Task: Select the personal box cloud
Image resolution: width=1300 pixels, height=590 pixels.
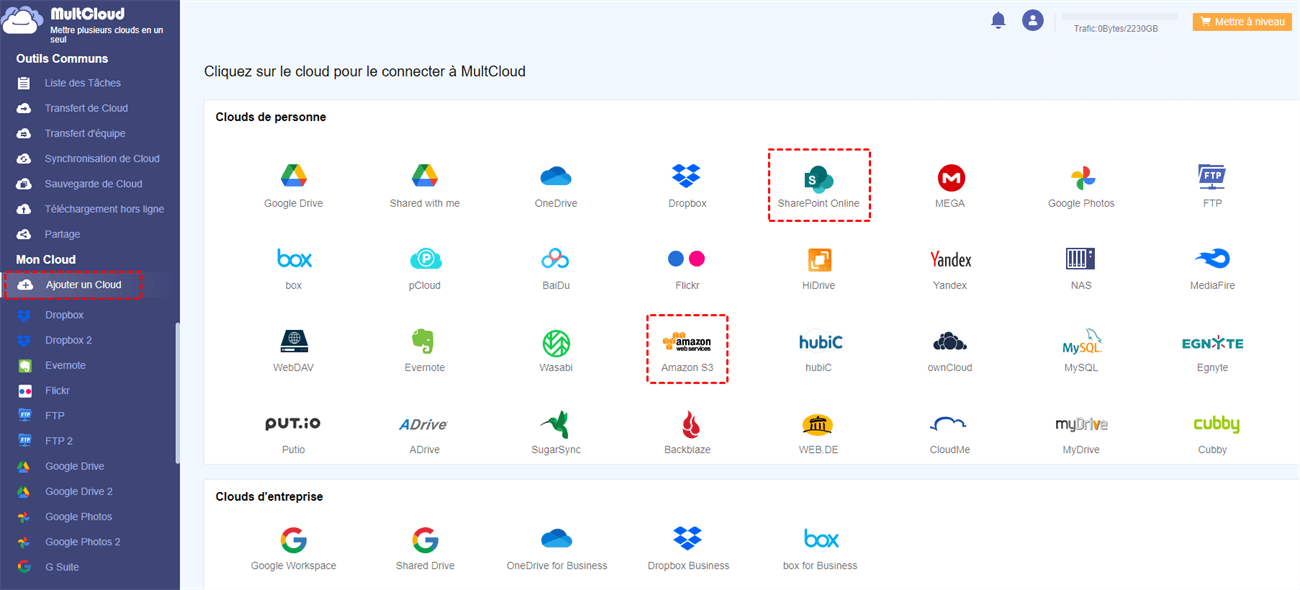Action: tap(294, 268)
